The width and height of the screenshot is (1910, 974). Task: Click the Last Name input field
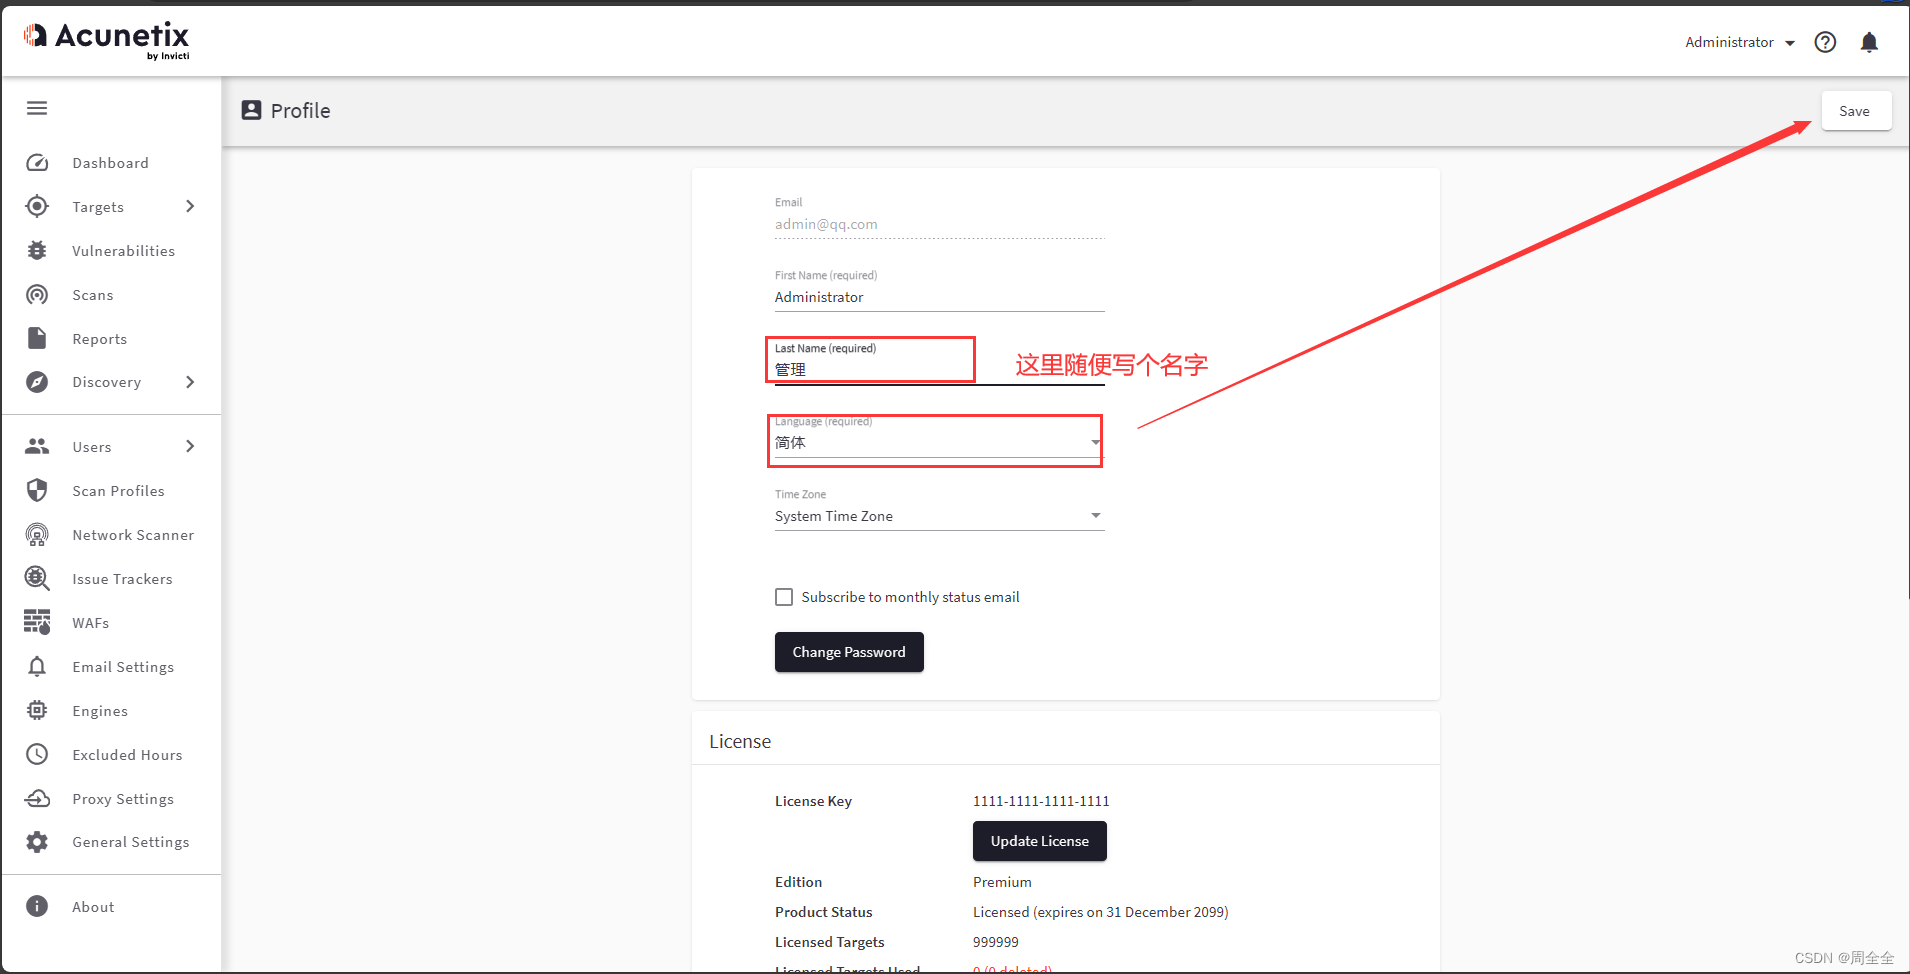pos(939,370)
